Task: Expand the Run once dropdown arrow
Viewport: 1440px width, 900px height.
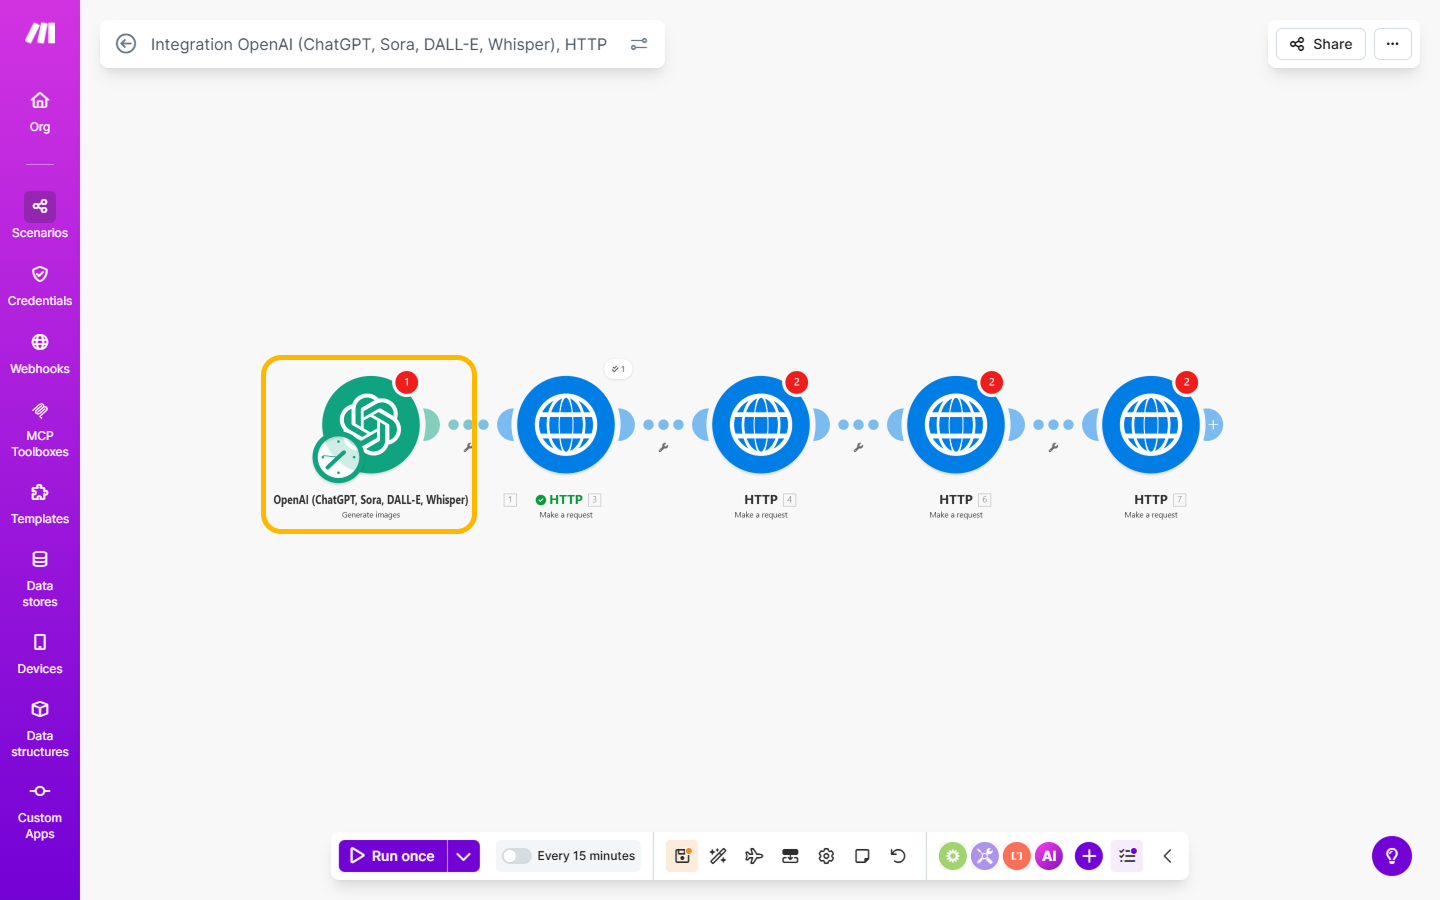Action: click(463, 856)
